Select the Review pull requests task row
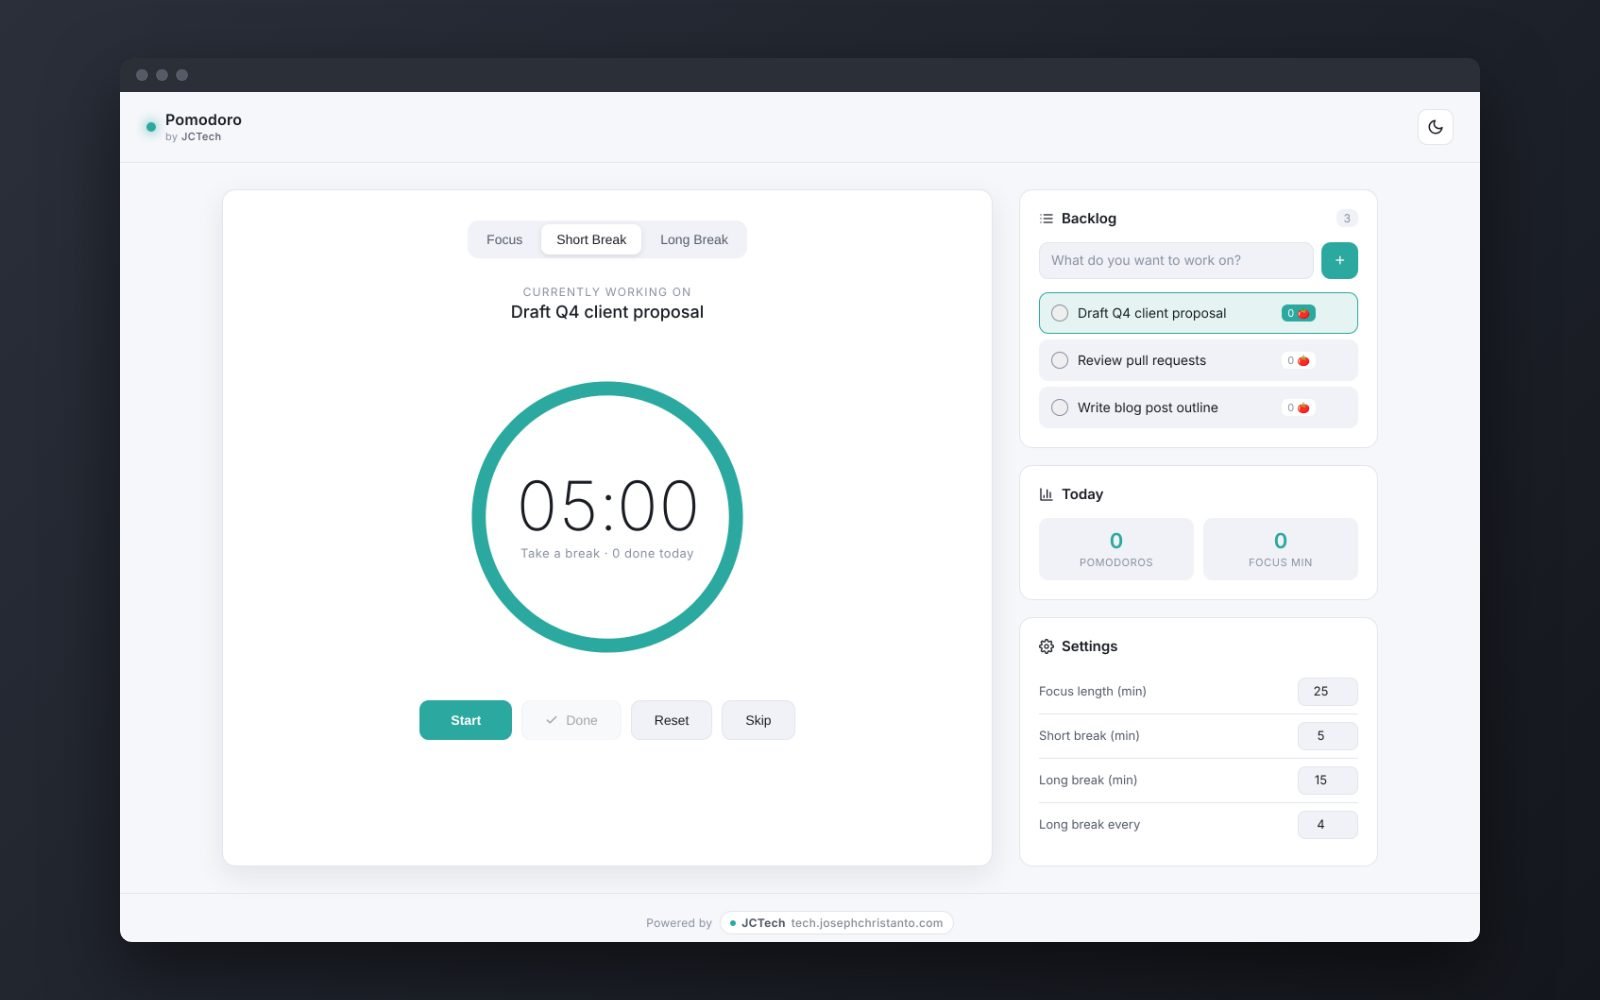Image resolution: width=1600 pixels, height=1000 pixels. pos(1198,360)
